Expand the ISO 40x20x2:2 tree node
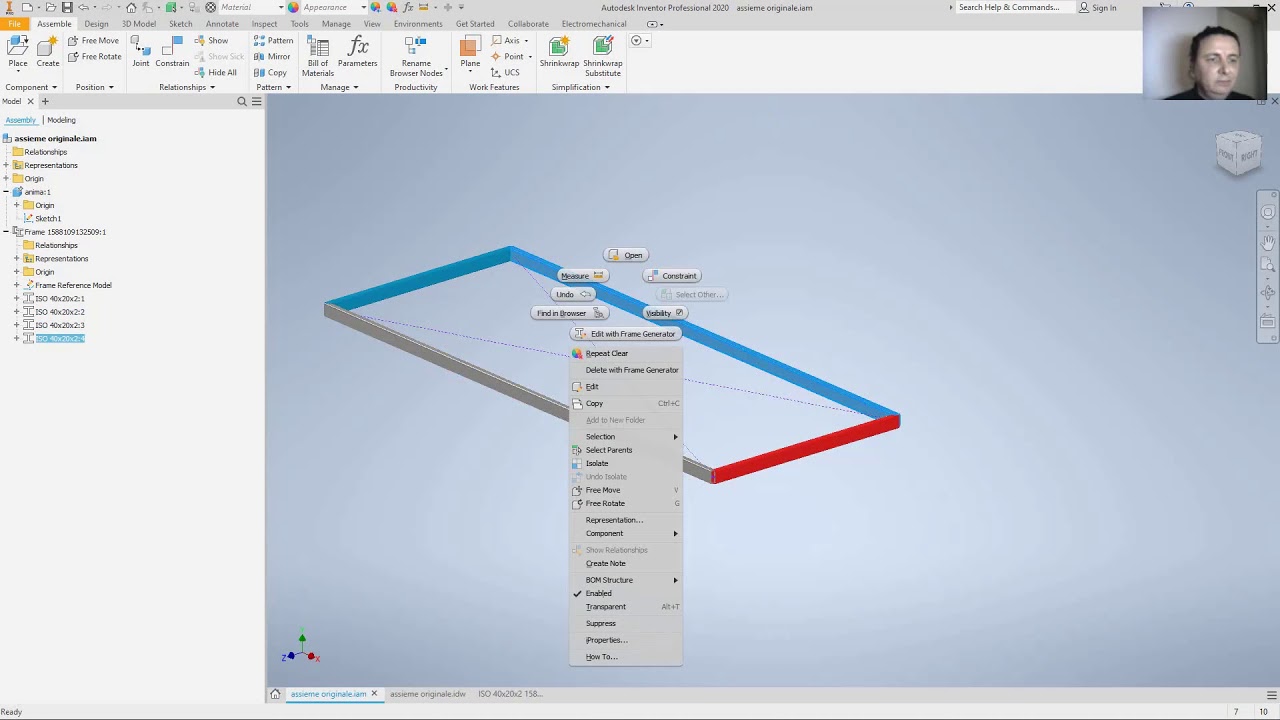This screenshot has height=720, width=1280. [x=16, y=312]
